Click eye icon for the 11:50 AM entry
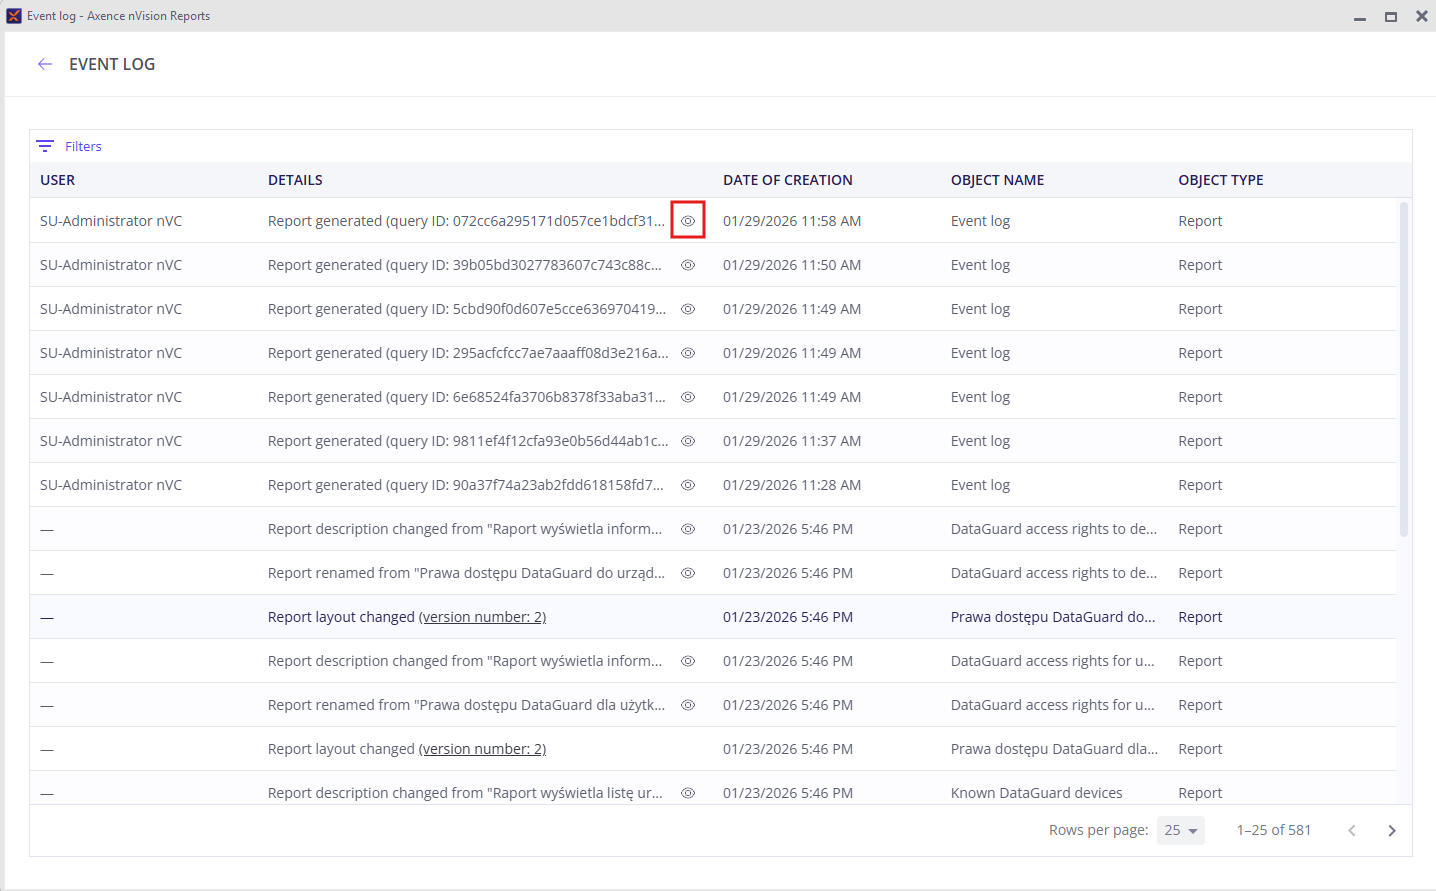This screenshot has width=1436, height=891. click(688, 265)
